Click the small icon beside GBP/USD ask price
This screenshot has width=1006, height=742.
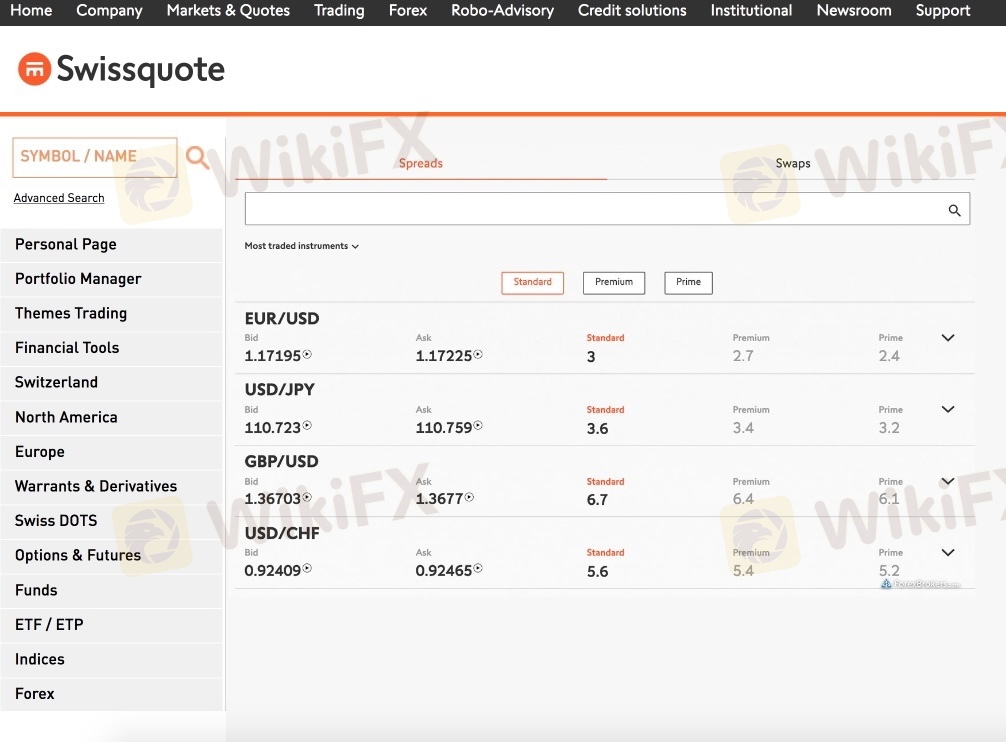pos(470,498)
